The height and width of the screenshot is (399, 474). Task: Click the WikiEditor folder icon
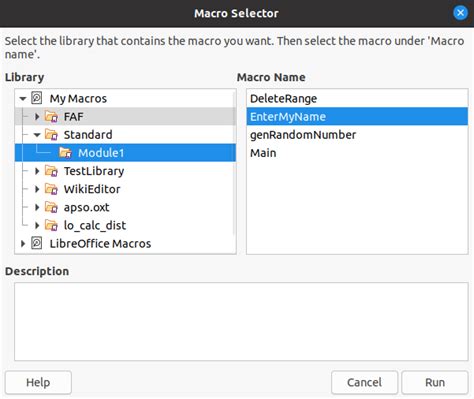coord(51,189)
